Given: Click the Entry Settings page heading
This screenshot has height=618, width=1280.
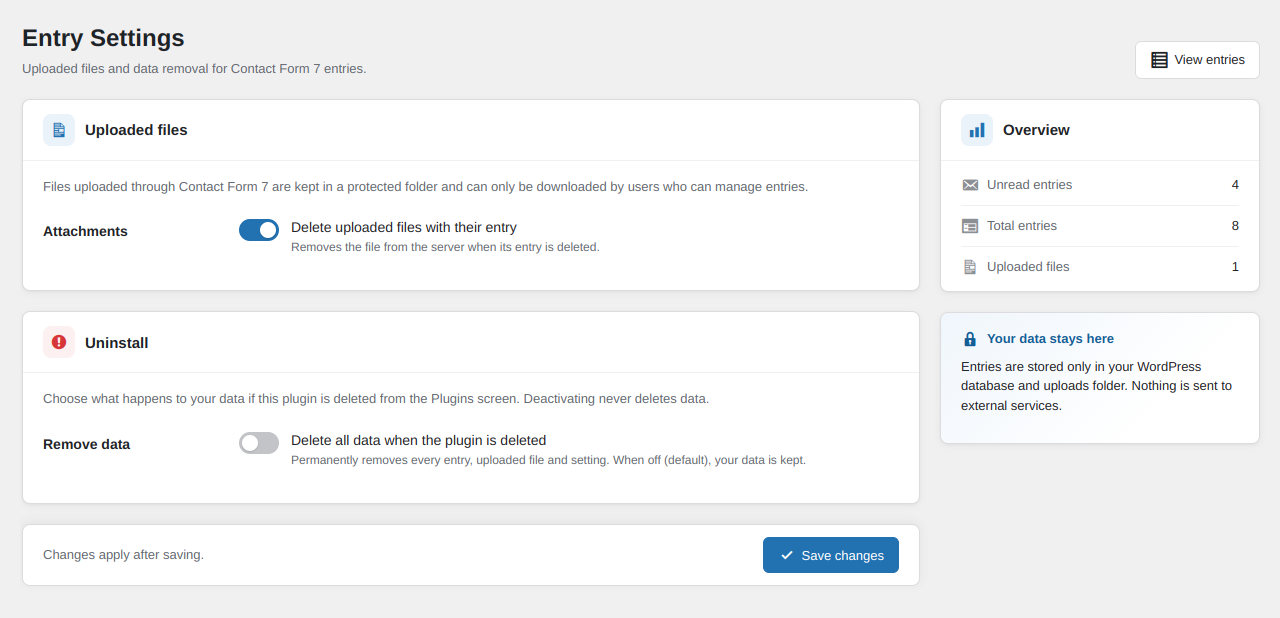Looking at the screenshot, I should [x=103, y=38].
